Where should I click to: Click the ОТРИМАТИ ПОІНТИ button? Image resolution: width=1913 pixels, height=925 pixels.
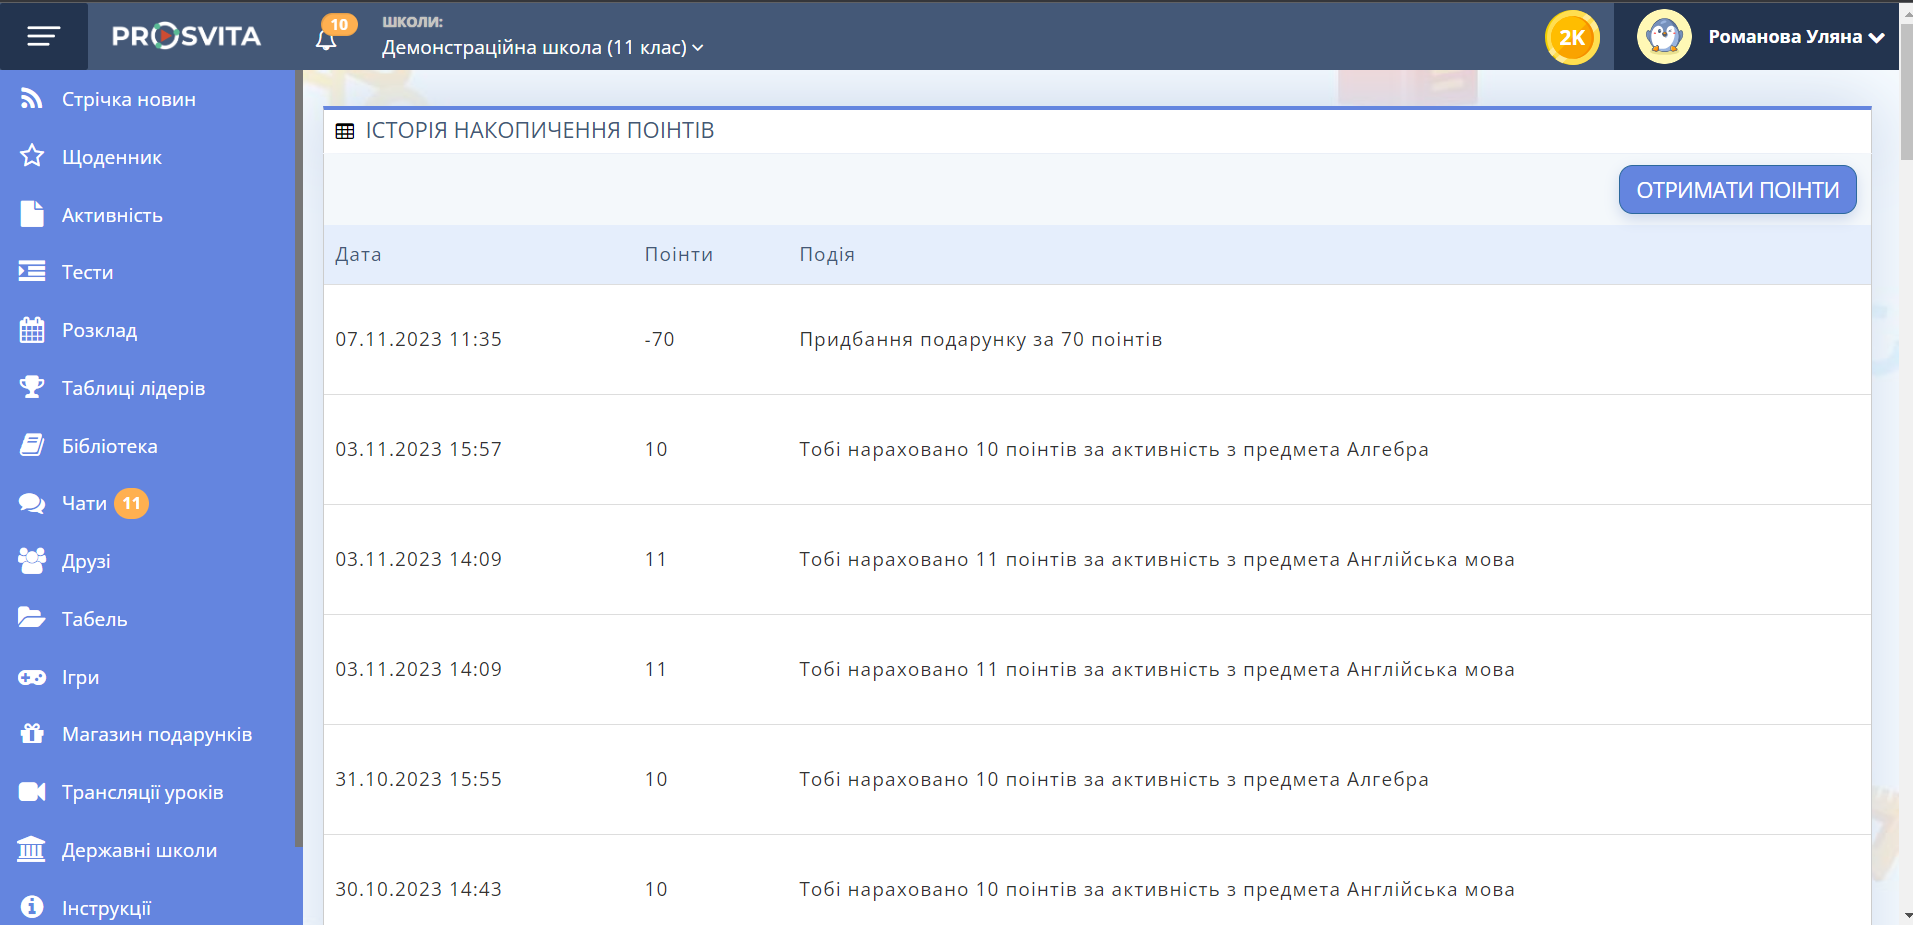click(x=1737, y=190)
